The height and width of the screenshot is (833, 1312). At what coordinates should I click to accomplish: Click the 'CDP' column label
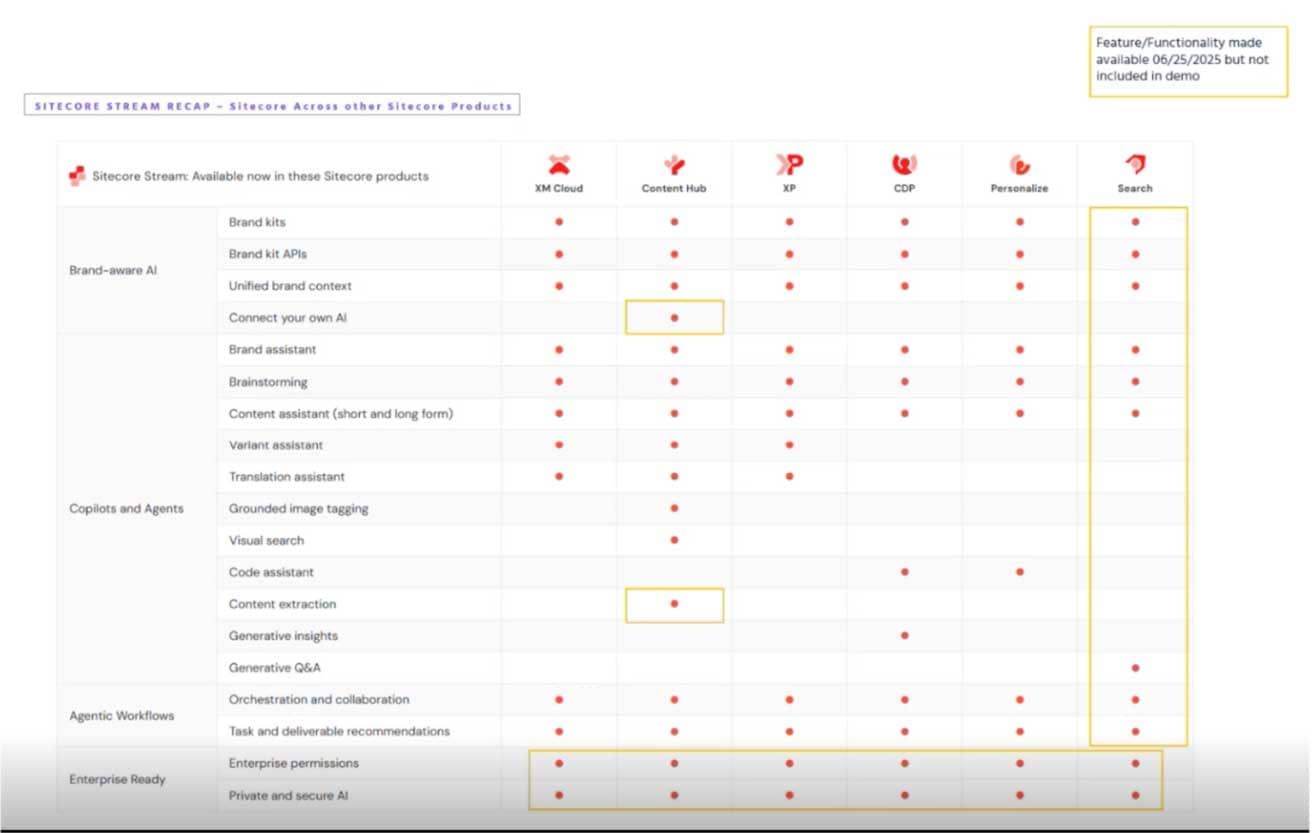(905, 188)
